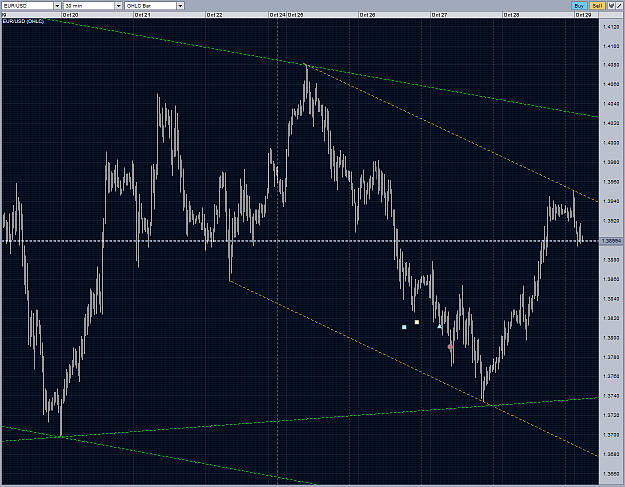625x487 pixels.
Task: Select the cyan triangle marker on chart
Action: (x=440, y=326)
